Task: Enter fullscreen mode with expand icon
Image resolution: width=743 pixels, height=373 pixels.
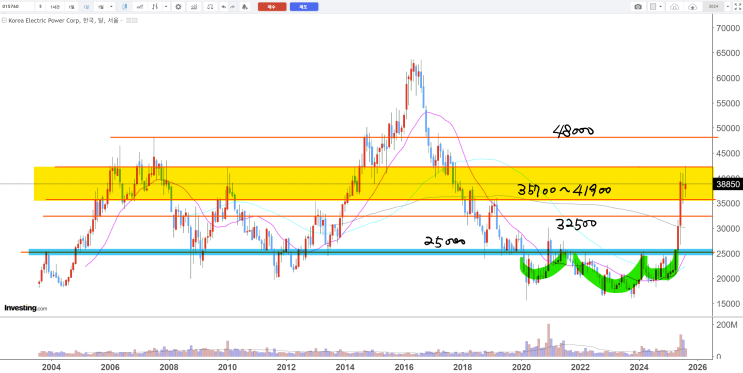Action: click(x=738, y=7)
